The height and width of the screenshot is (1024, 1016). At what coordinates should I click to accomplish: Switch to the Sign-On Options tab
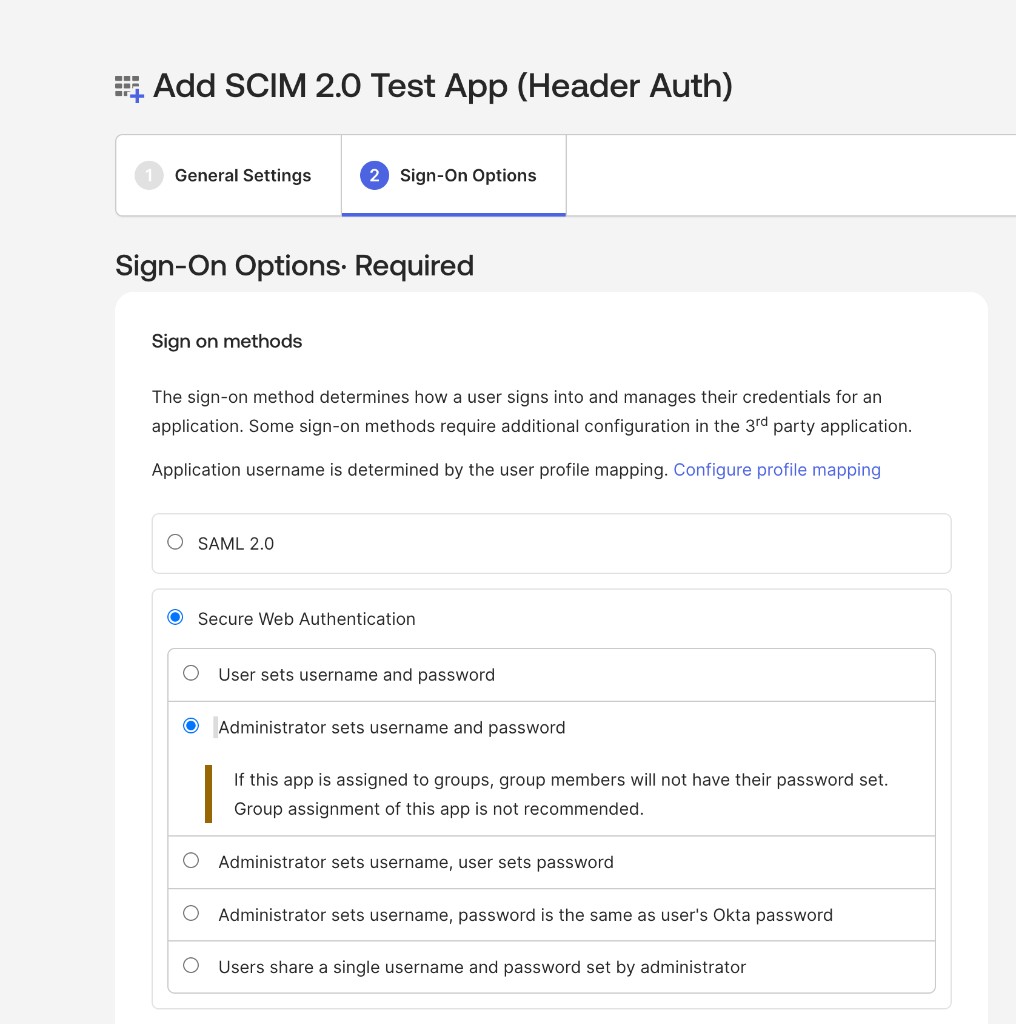pos(454,175)
